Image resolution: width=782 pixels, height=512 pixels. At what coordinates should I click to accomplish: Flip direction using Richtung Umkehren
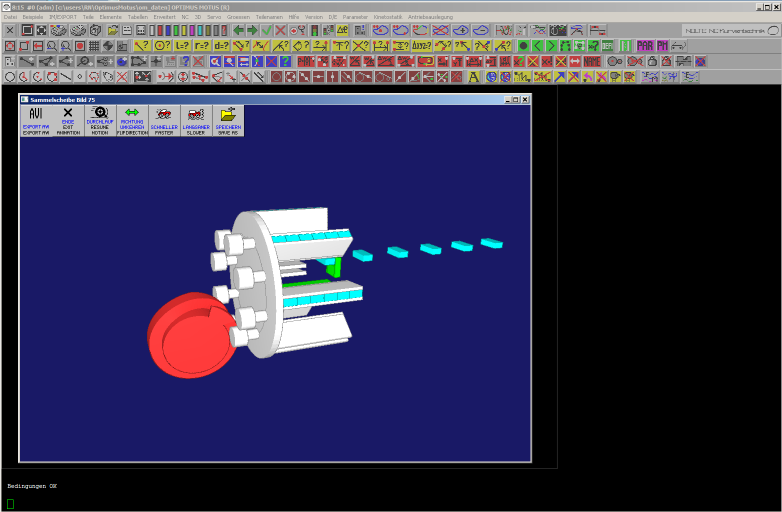[132, 120]
